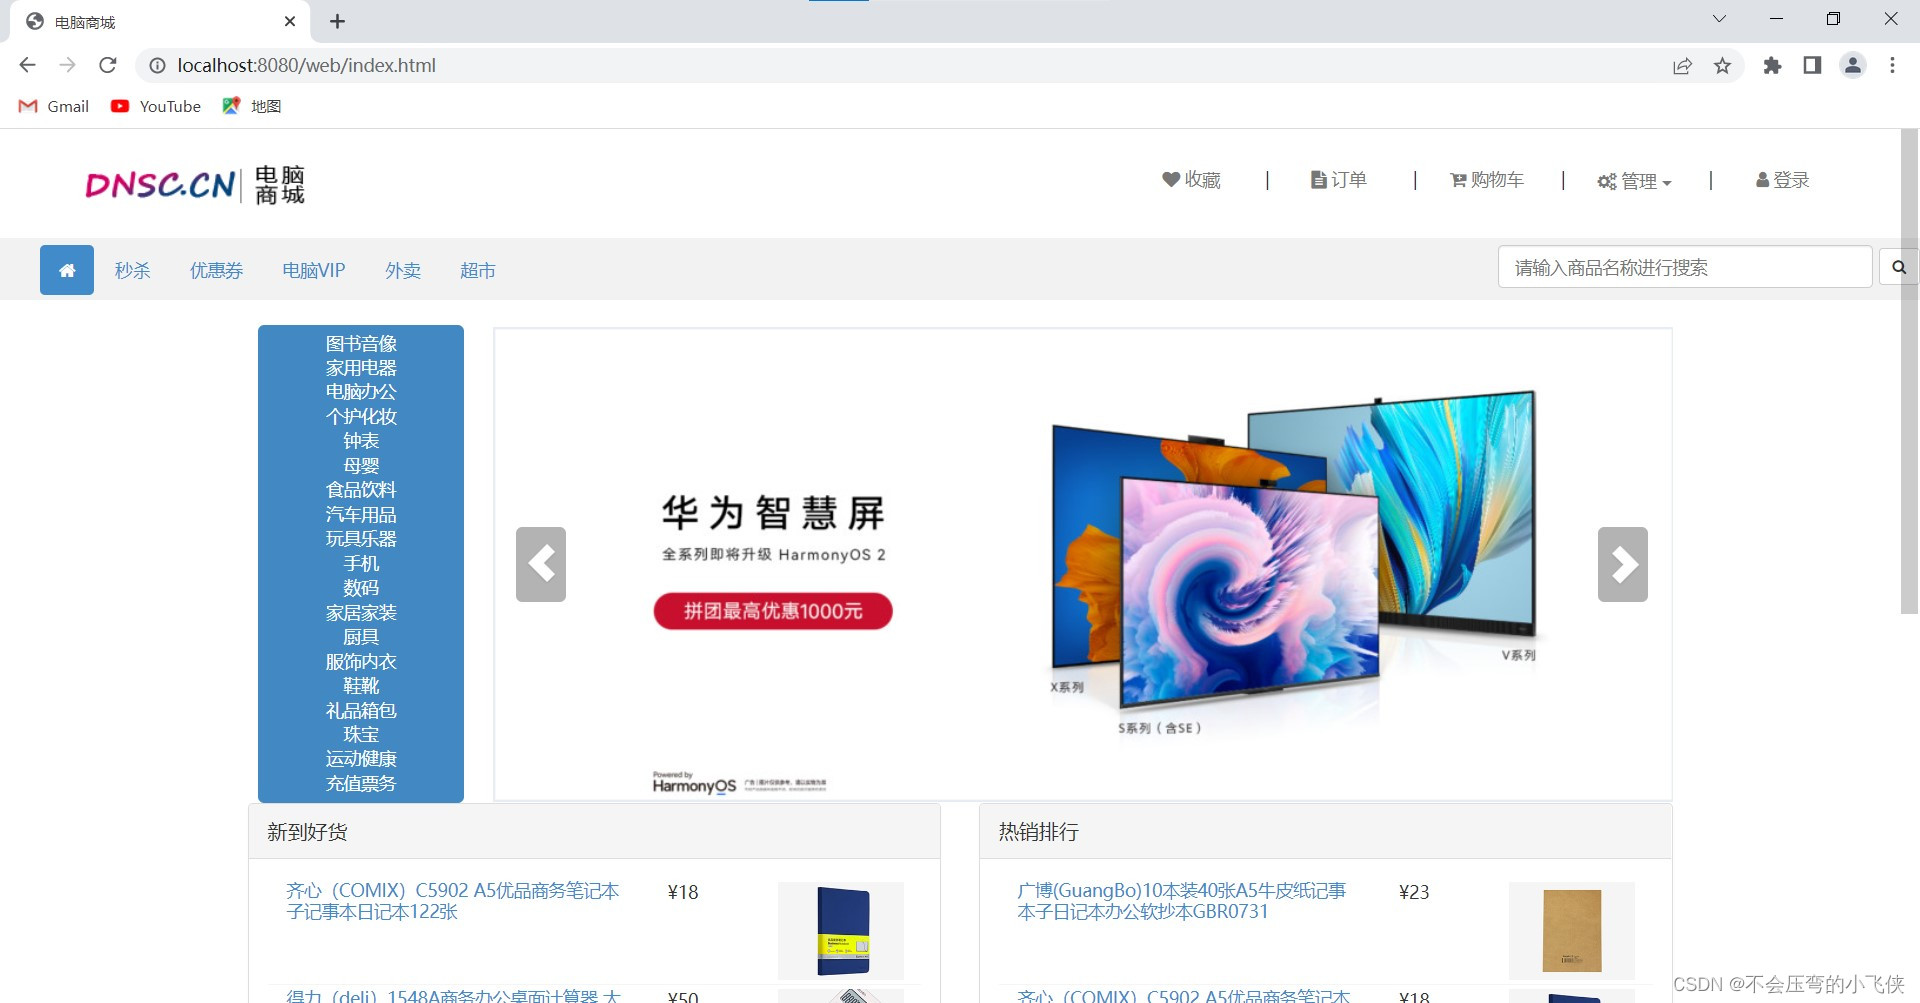The height and width of the screenshot is (1003, 1920).
Task: Open the Gmail bookmark
Action: (x=54, y=106)
